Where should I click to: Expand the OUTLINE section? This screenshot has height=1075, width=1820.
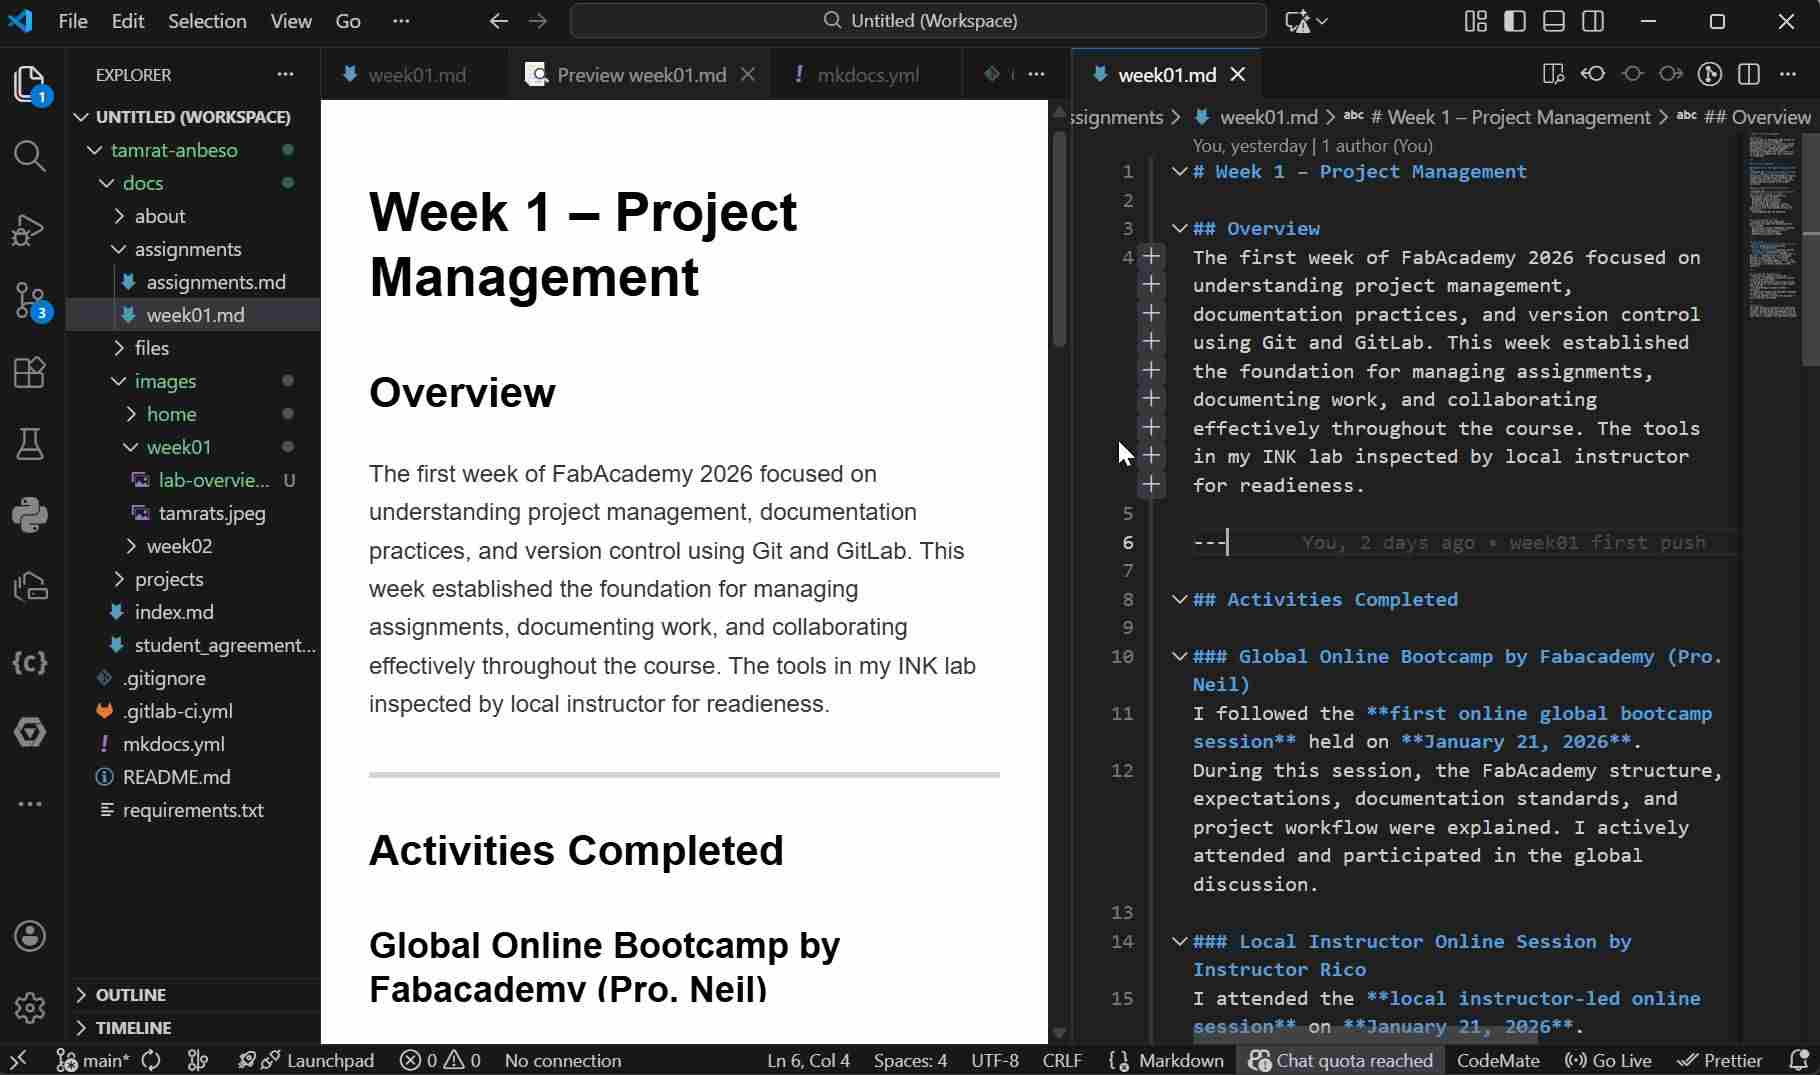[130, 995]
